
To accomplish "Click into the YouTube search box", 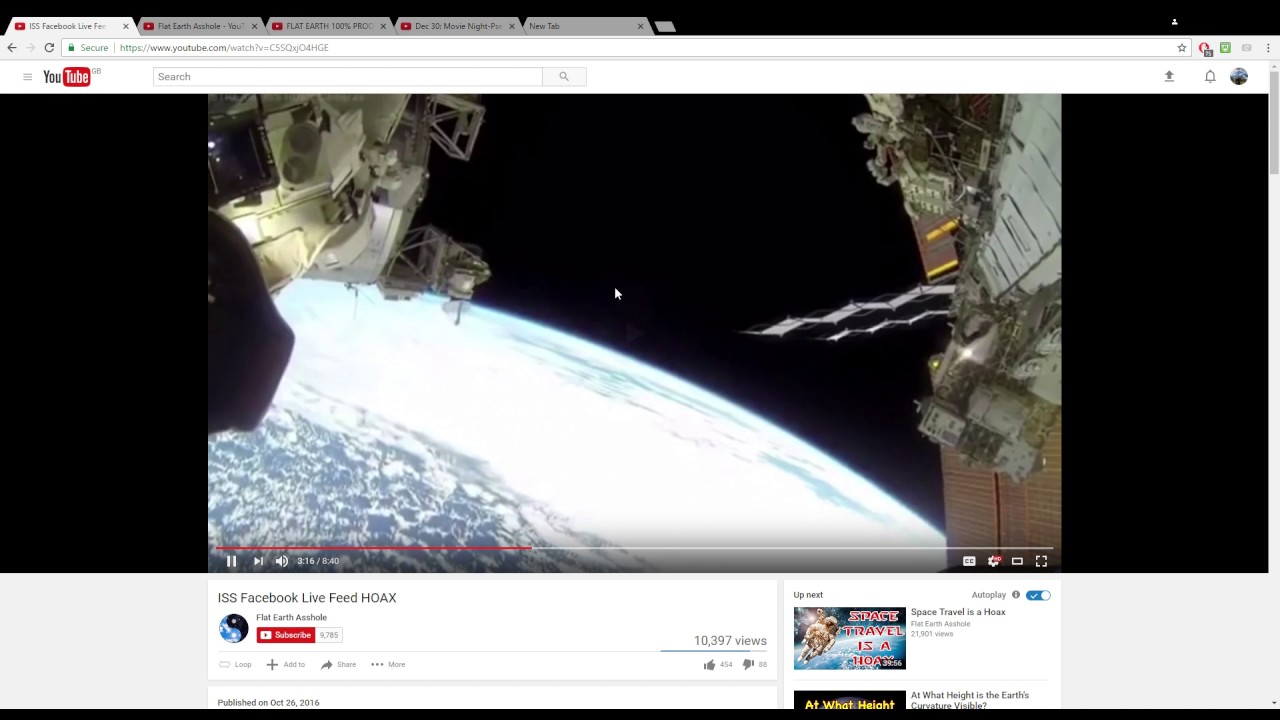I will click(347, 77).
